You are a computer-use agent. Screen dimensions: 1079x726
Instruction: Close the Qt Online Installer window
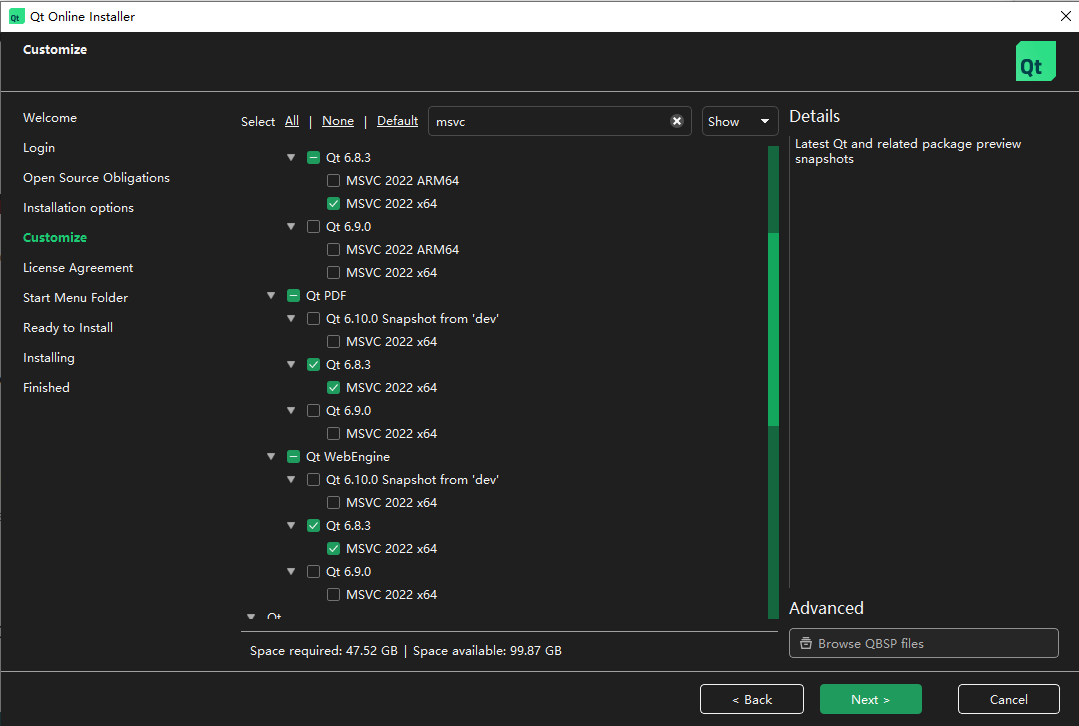point(1065,16)
